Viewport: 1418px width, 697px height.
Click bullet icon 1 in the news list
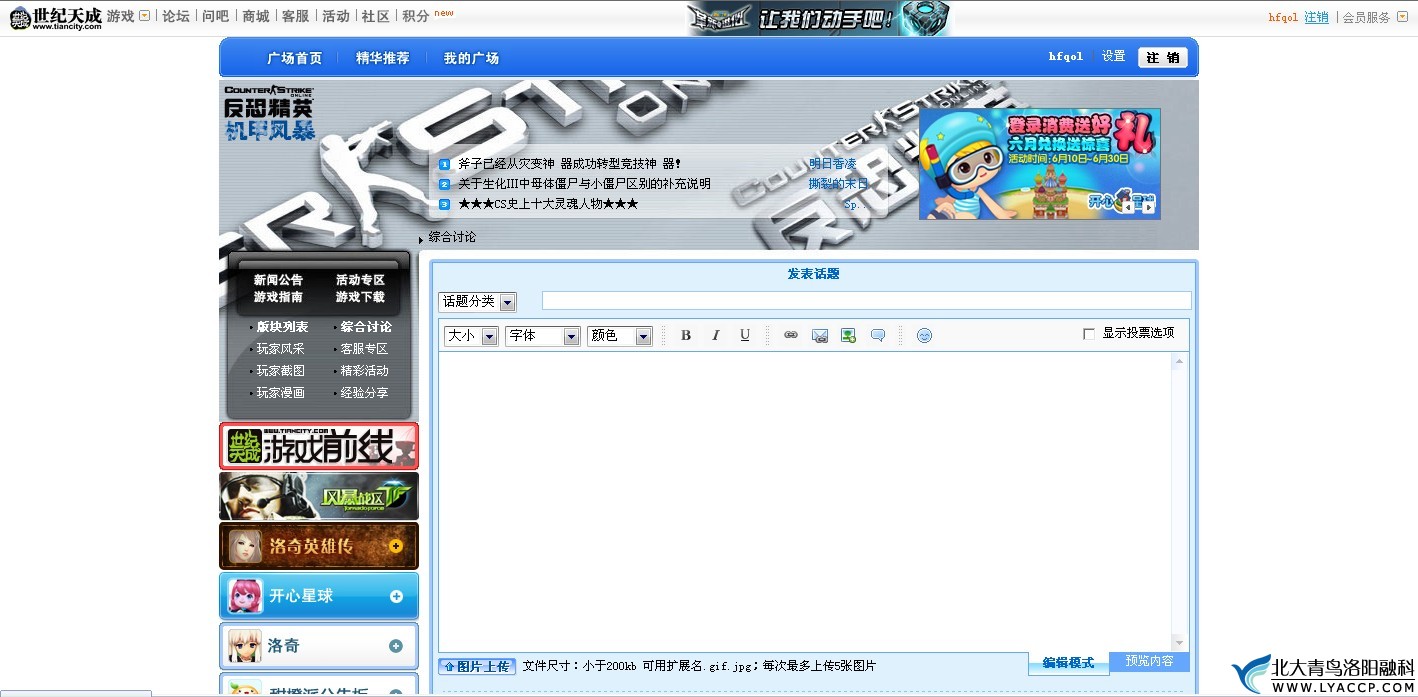445,164
